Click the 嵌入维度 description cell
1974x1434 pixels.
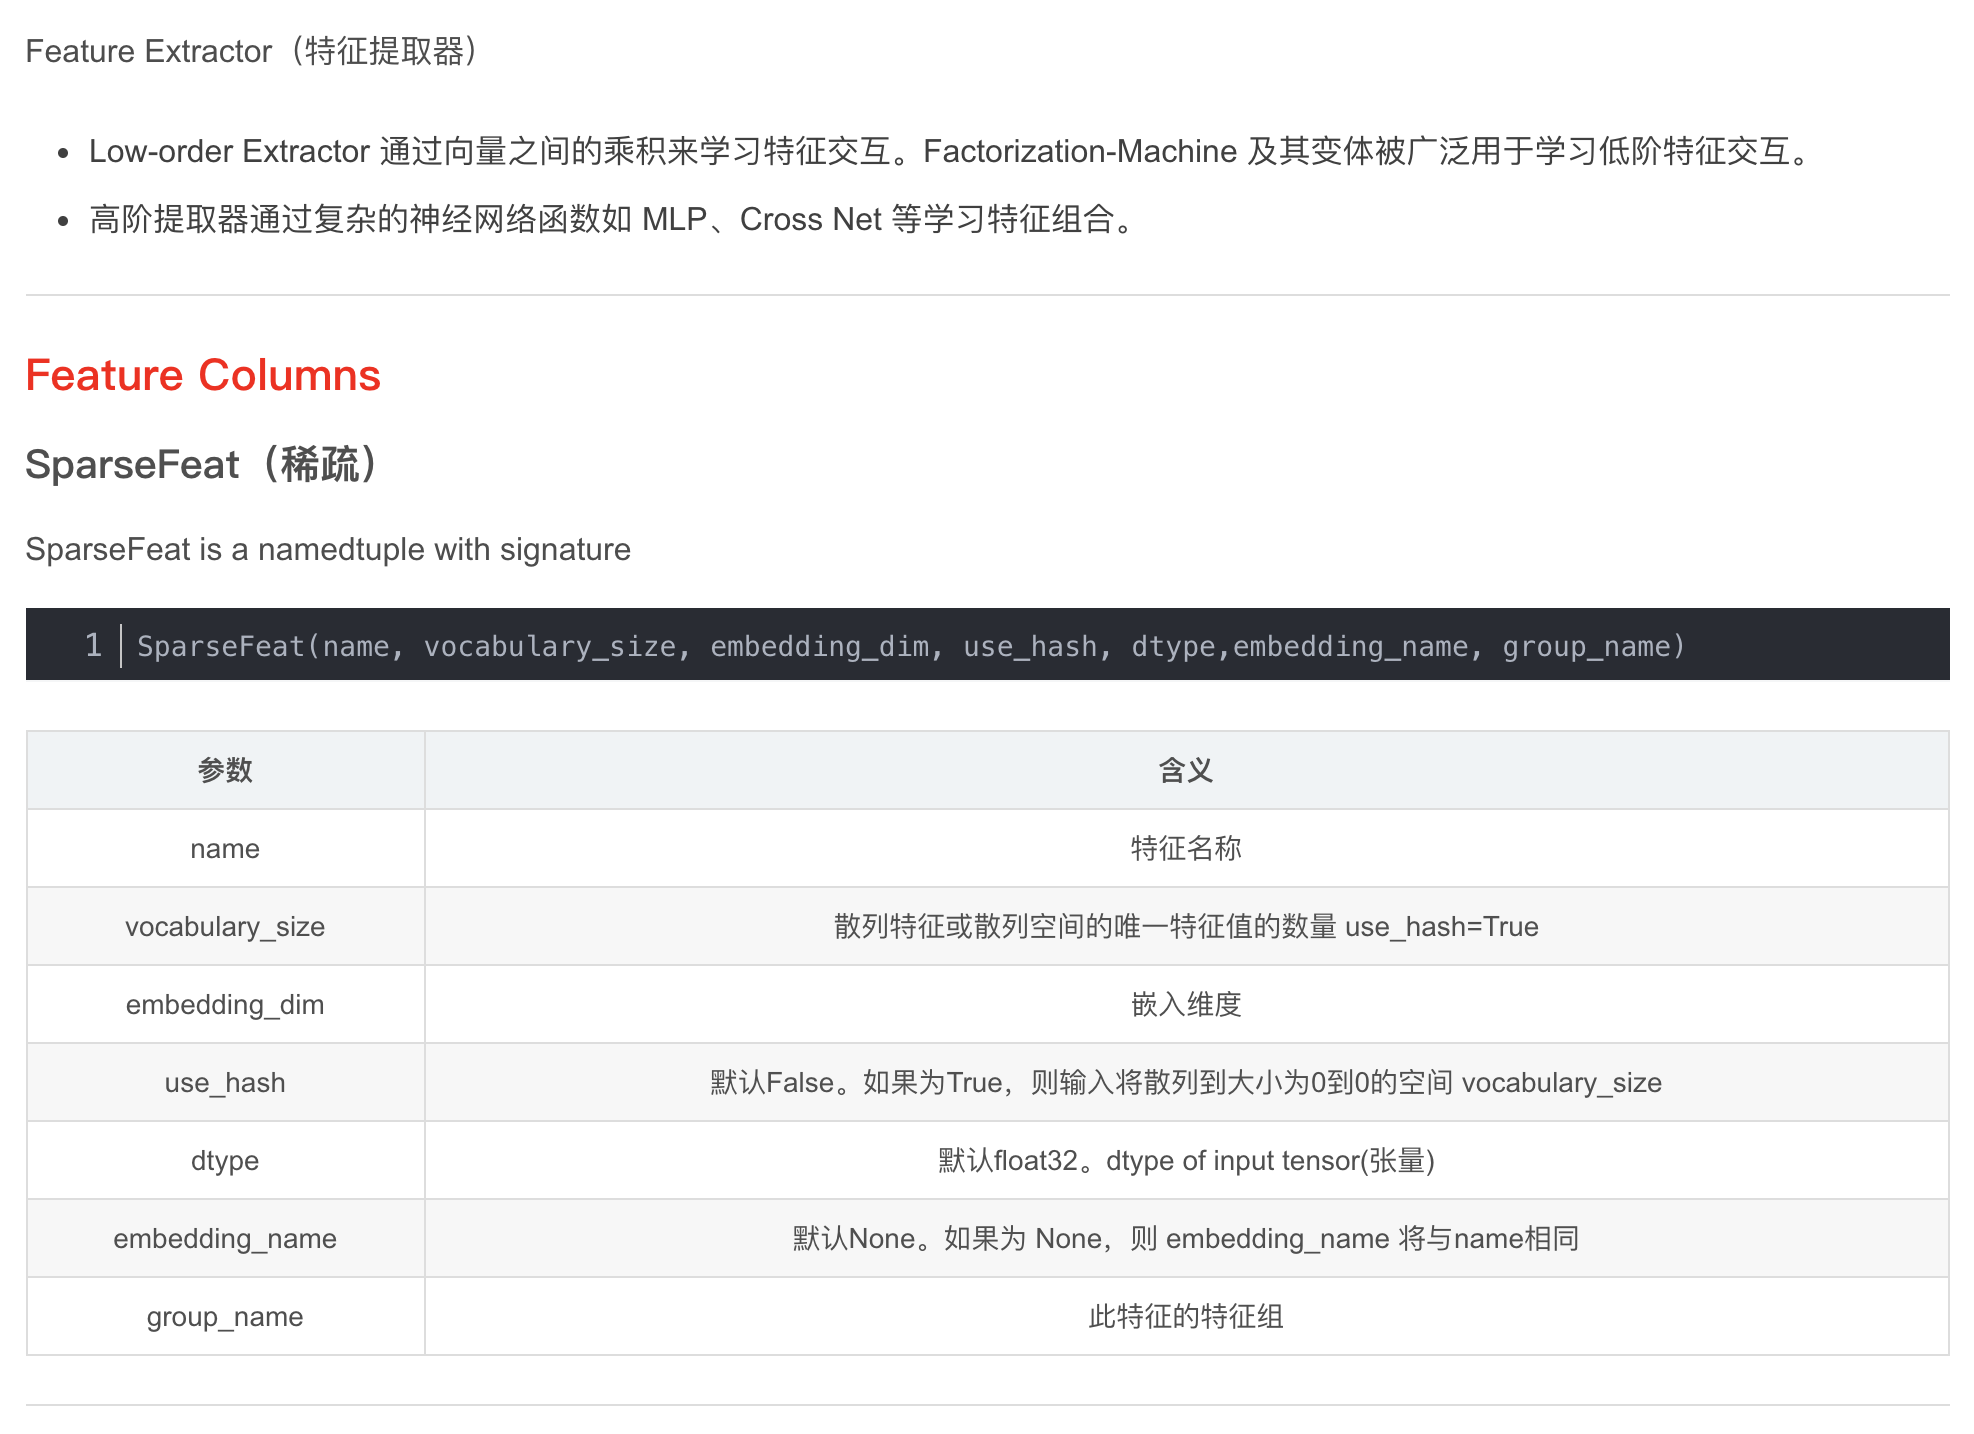pos(1183,1004)
